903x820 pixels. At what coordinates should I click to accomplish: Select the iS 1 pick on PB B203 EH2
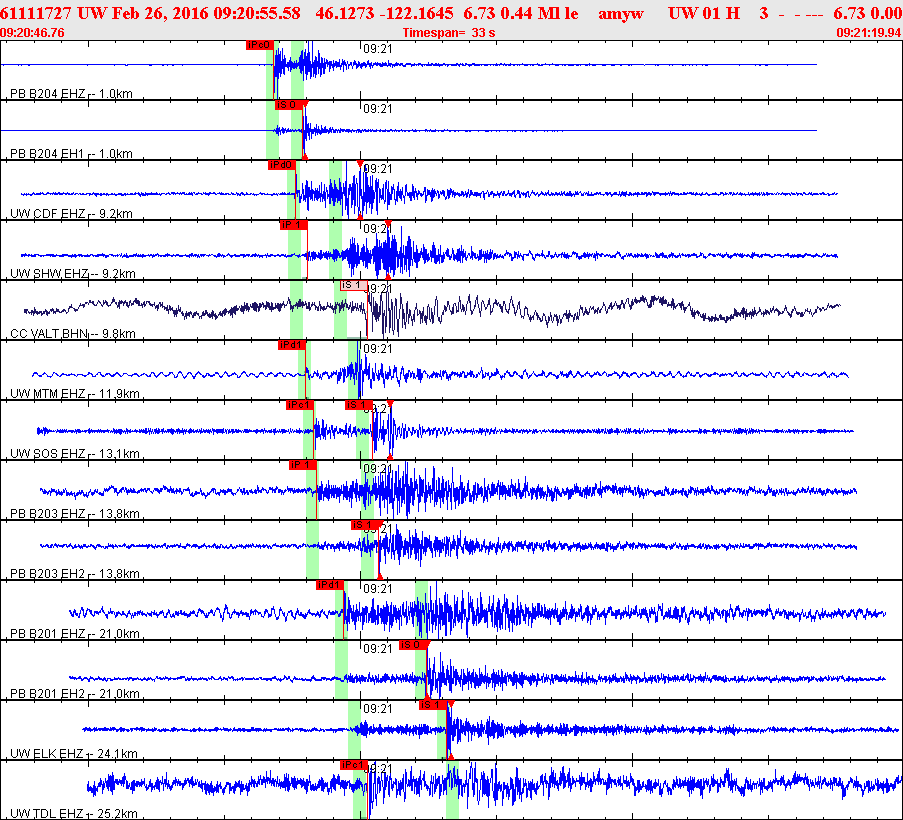[x=364, y=525]
